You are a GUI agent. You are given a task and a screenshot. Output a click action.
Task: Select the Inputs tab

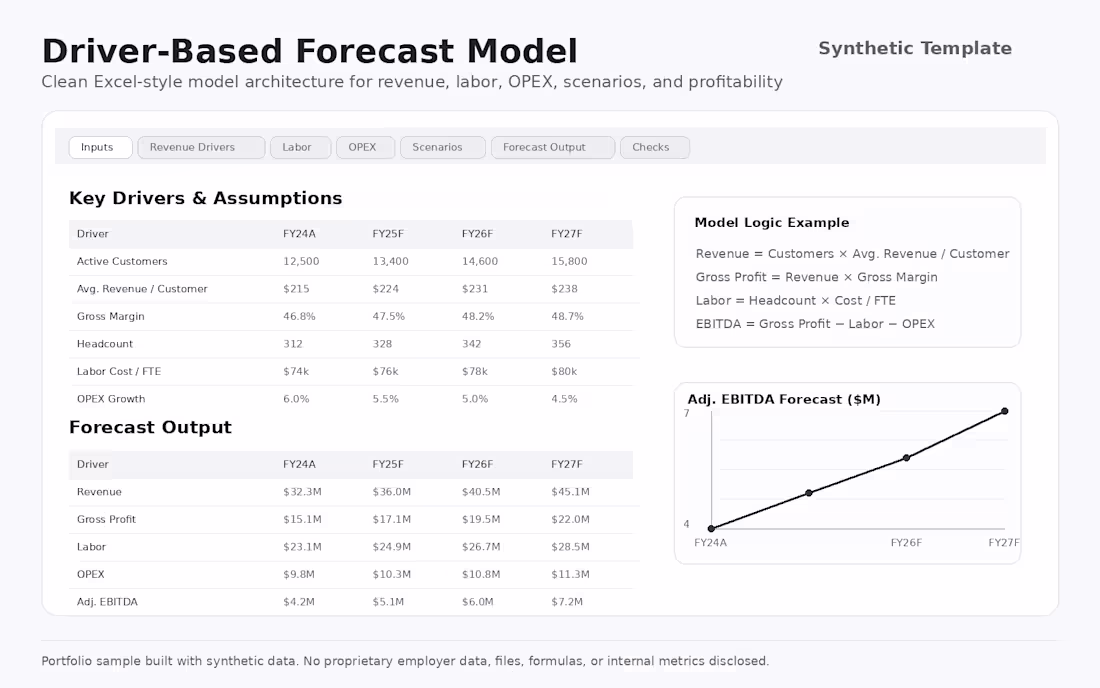100,147
